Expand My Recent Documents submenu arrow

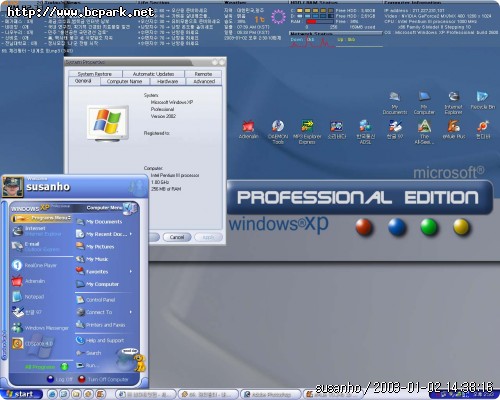(x=131, y=234)
